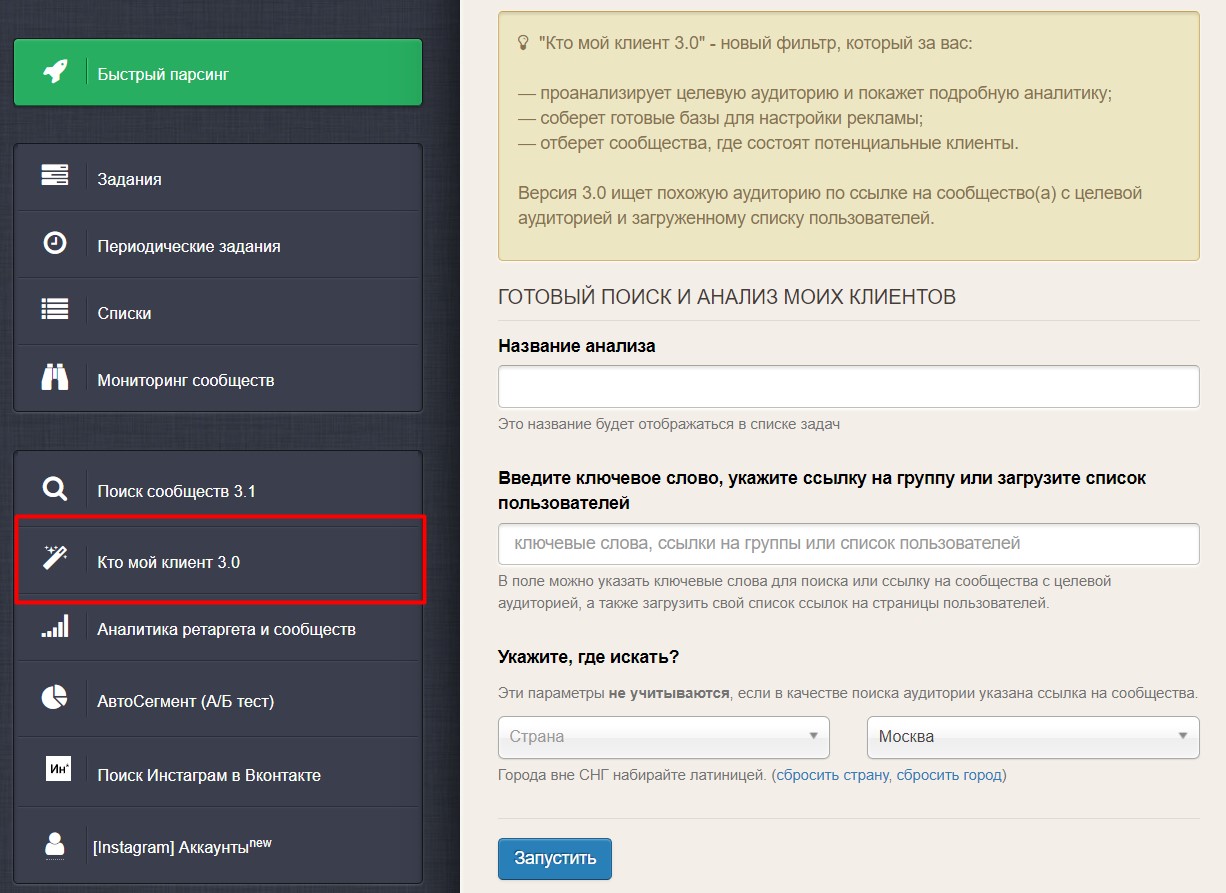The height and width of the screenshot is (893, 1226).
Task: Open the Страна dropdown
Action: pyautogui.click(x=663, y=737)
